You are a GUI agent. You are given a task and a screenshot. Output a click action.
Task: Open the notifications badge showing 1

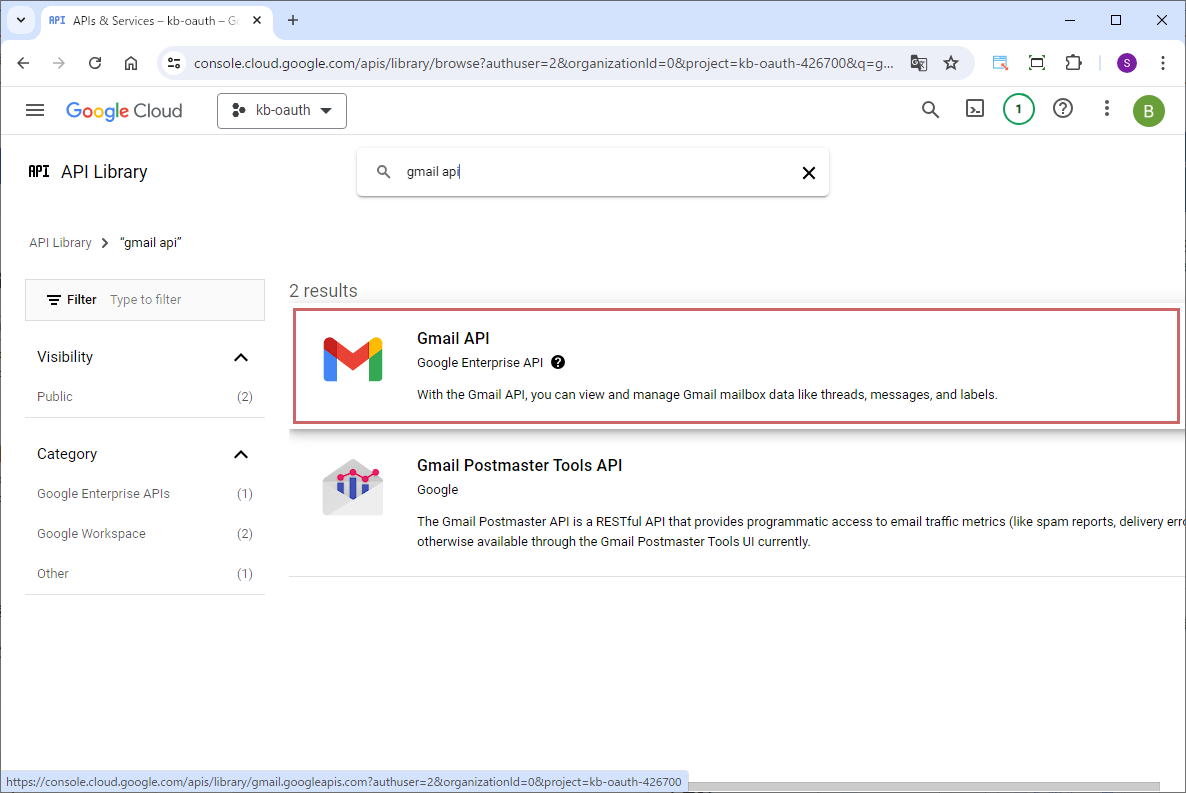tap(1018, 110)
